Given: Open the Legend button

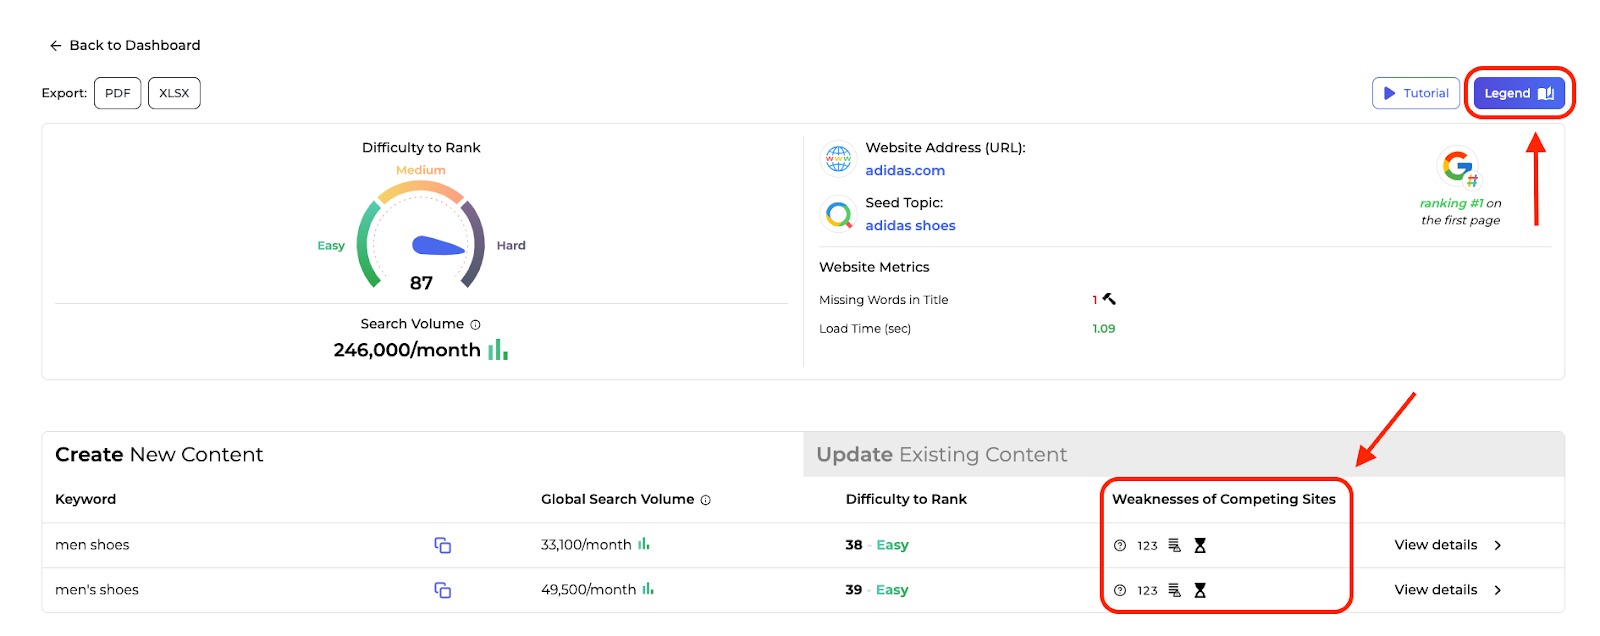Looking at the screenshot, I should click(1519, 93).
